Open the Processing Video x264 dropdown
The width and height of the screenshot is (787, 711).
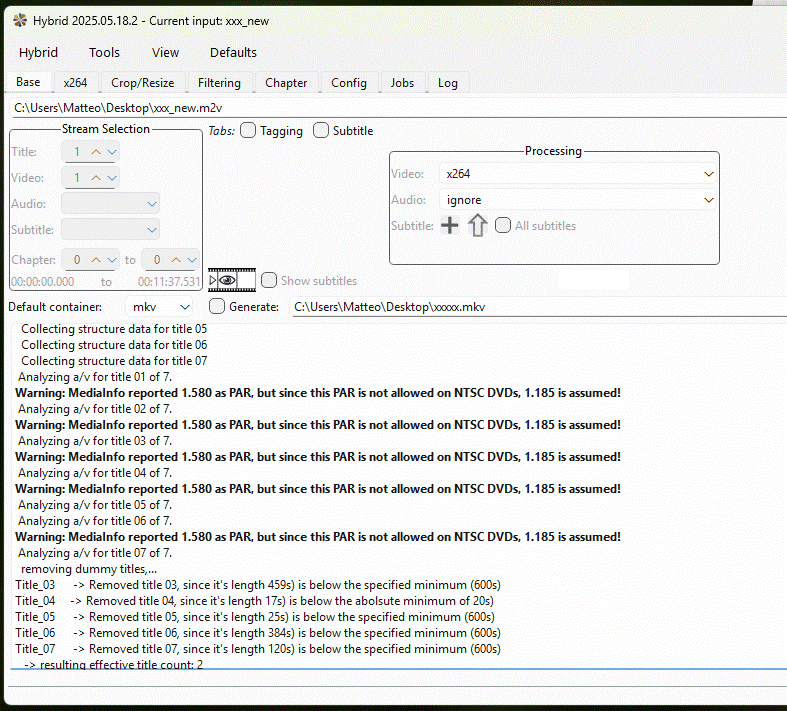[x=579, y=174]
